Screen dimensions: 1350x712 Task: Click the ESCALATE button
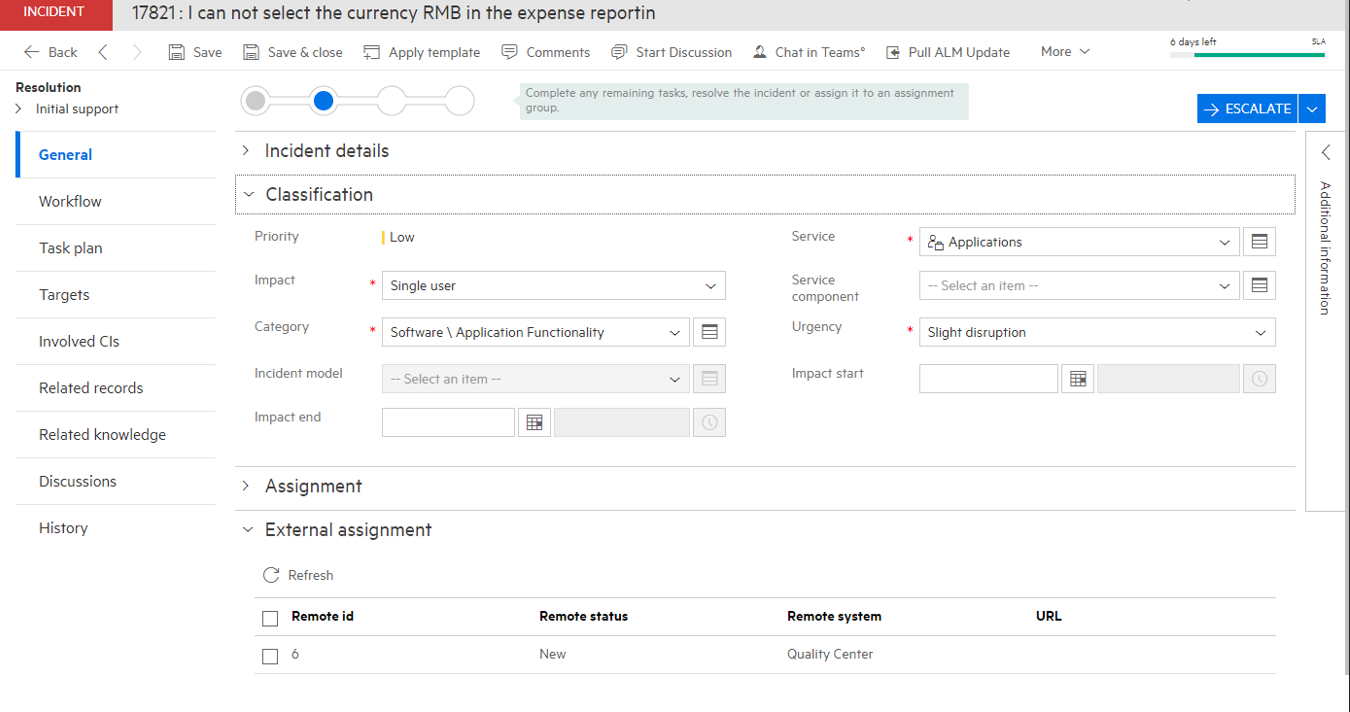click(x=1246, y=108)
